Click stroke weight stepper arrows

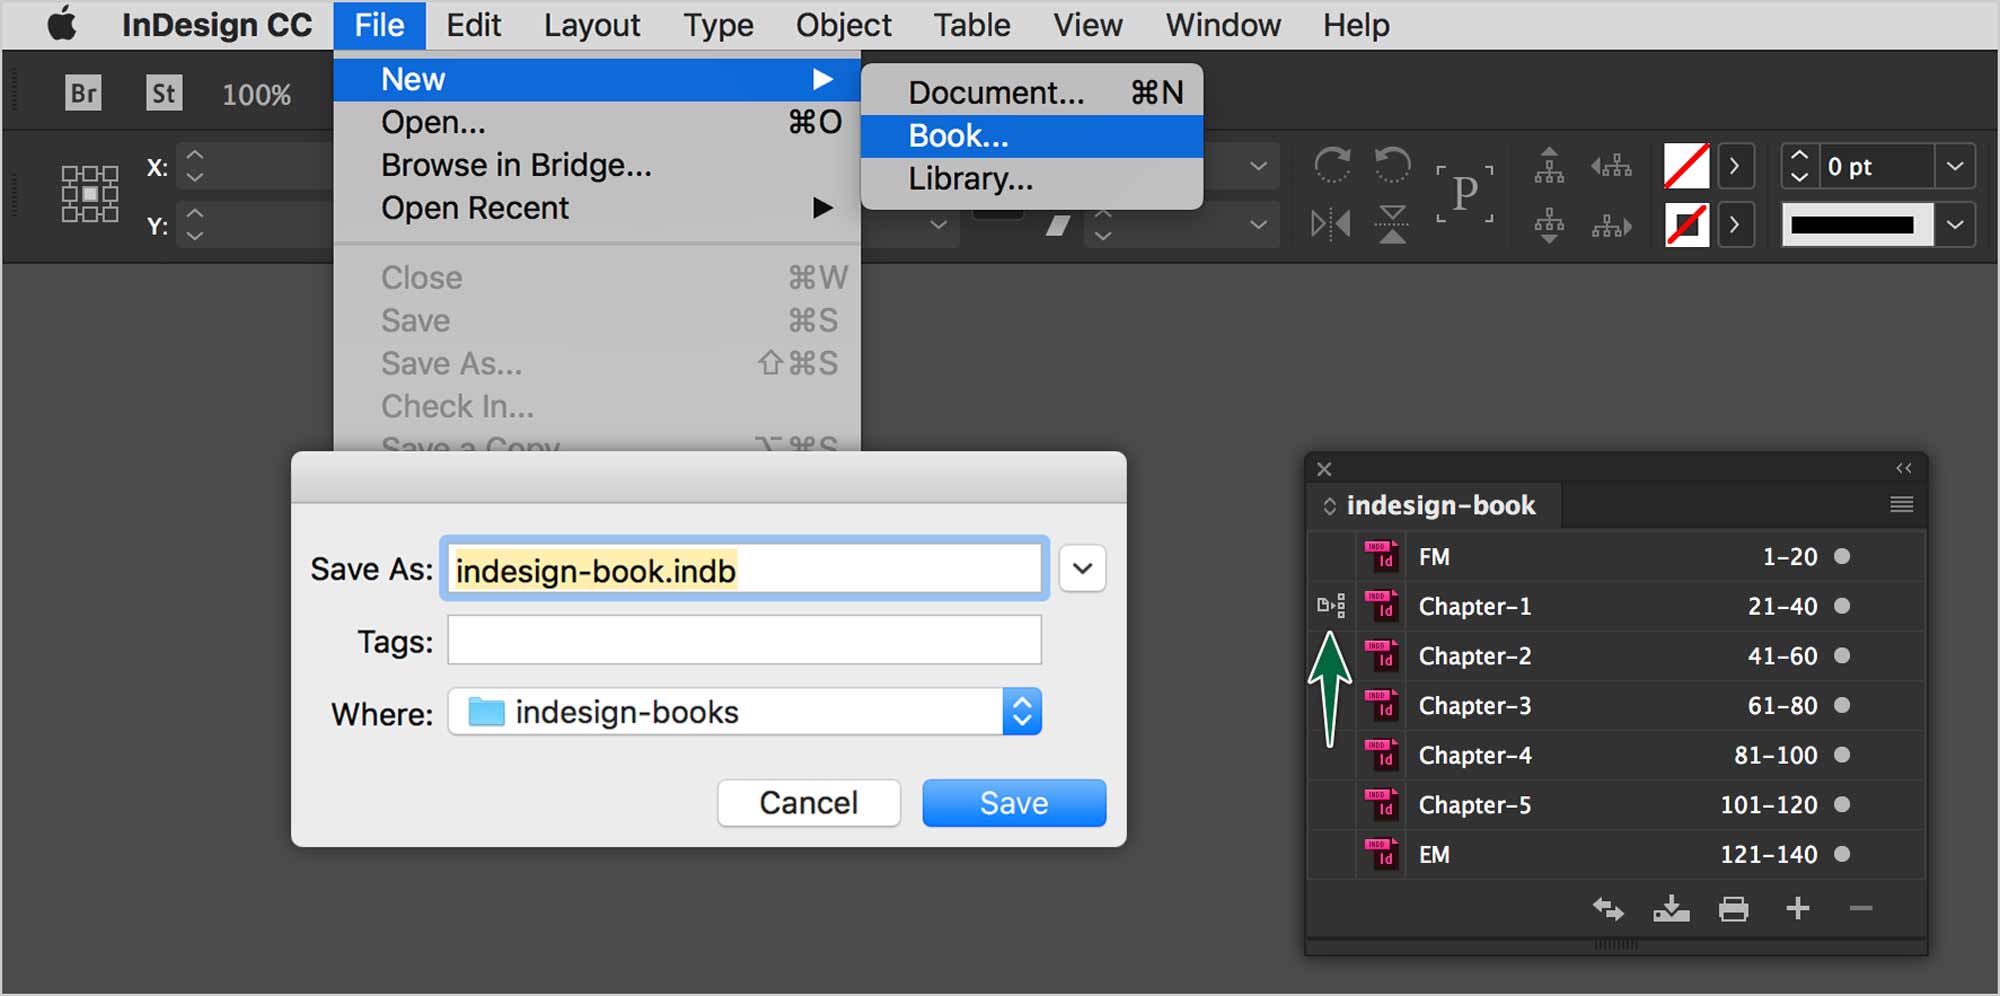(1799, 166)
